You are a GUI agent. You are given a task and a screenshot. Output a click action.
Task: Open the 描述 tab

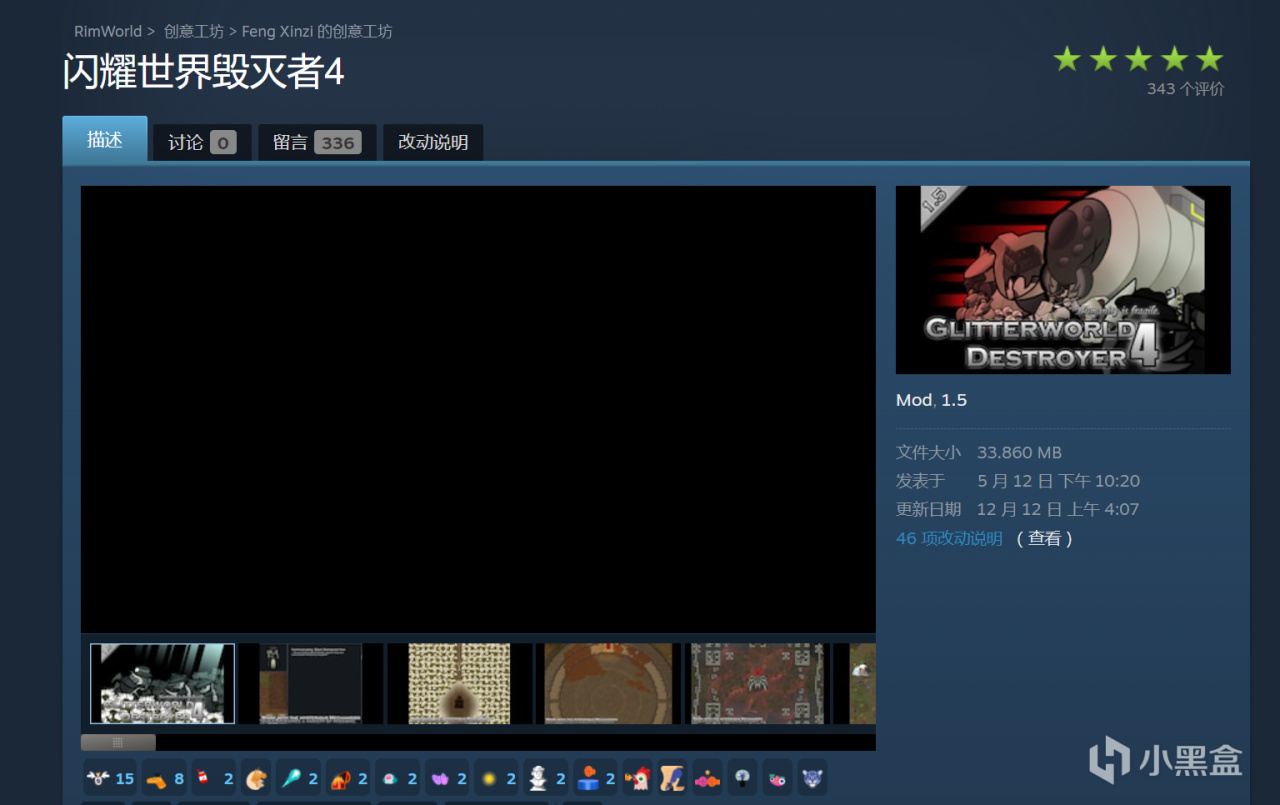point(105,139)
